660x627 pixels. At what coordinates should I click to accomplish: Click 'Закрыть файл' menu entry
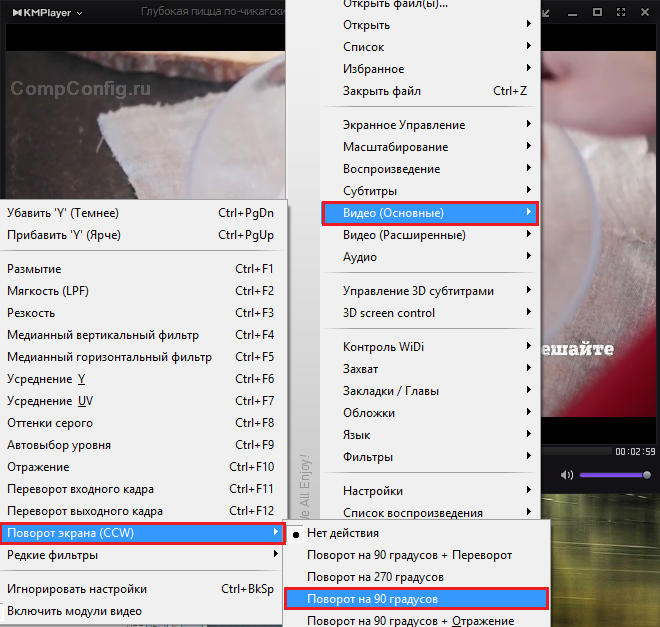point(382,91)
